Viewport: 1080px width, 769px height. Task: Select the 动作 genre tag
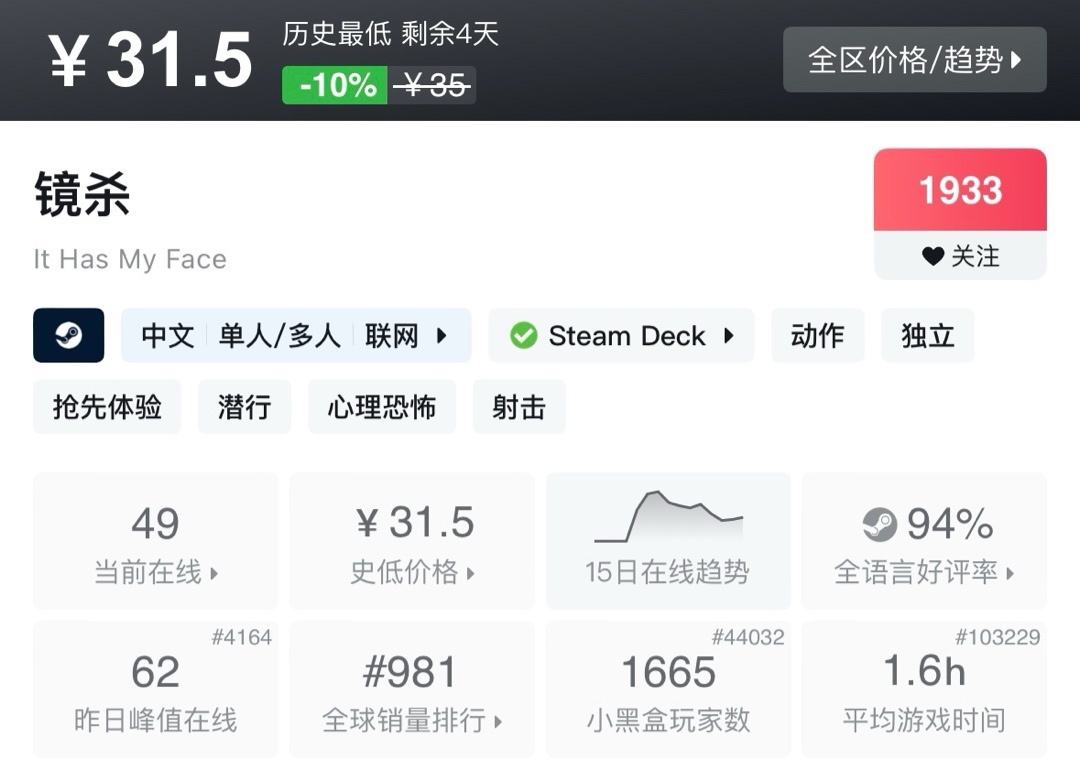pos(817,336)
